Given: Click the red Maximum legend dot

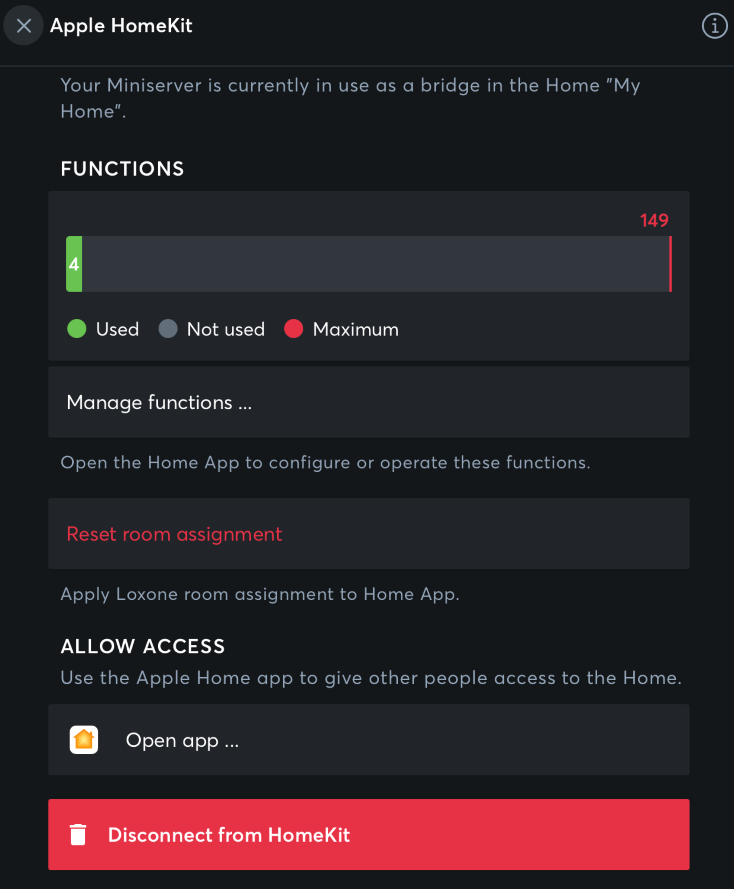Looking at the screenshot, I should point(293,329).
